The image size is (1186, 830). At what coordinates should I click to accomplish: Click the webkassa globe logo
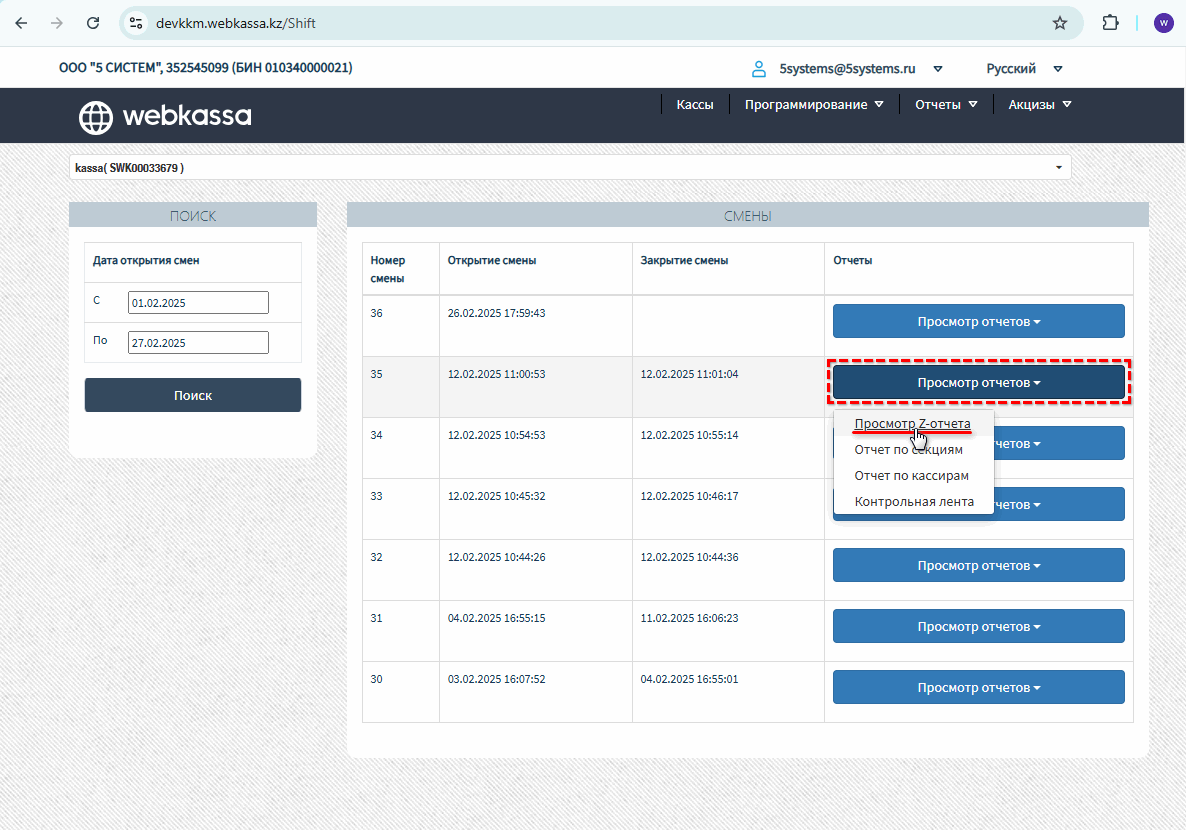(96, 117)
